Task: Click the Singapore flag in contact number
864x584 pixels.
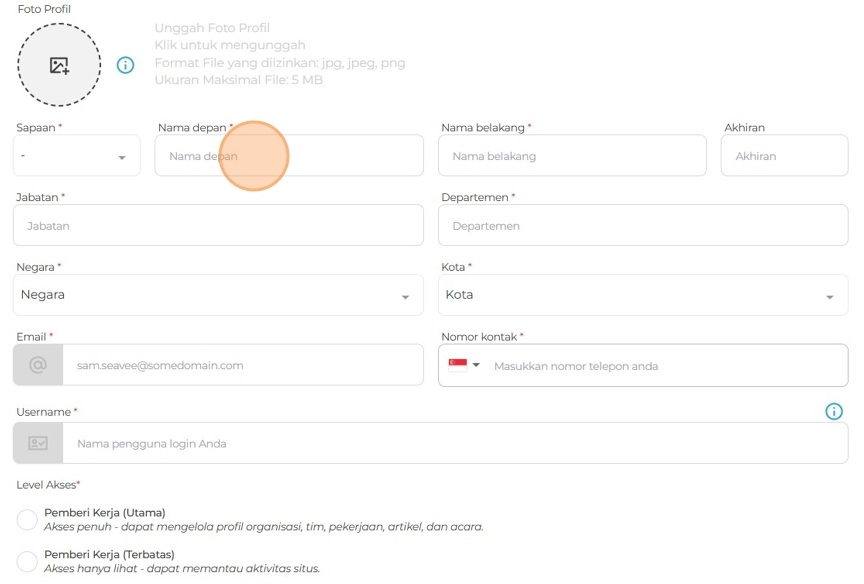Action: [x=458, y=365]
